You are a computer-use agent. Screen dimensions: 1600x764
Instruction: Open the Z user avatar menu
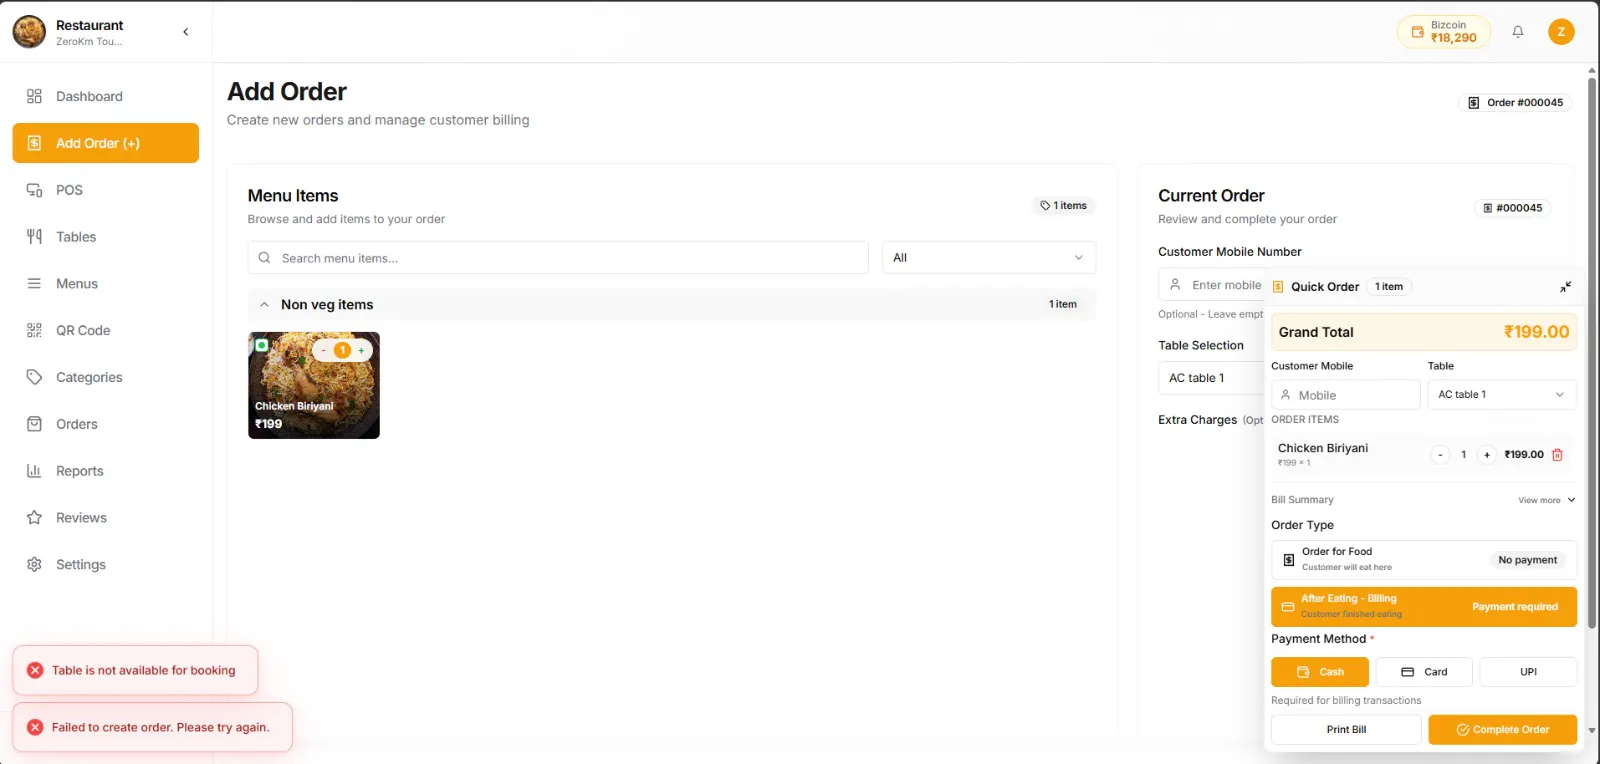[x=1561, y=32]
